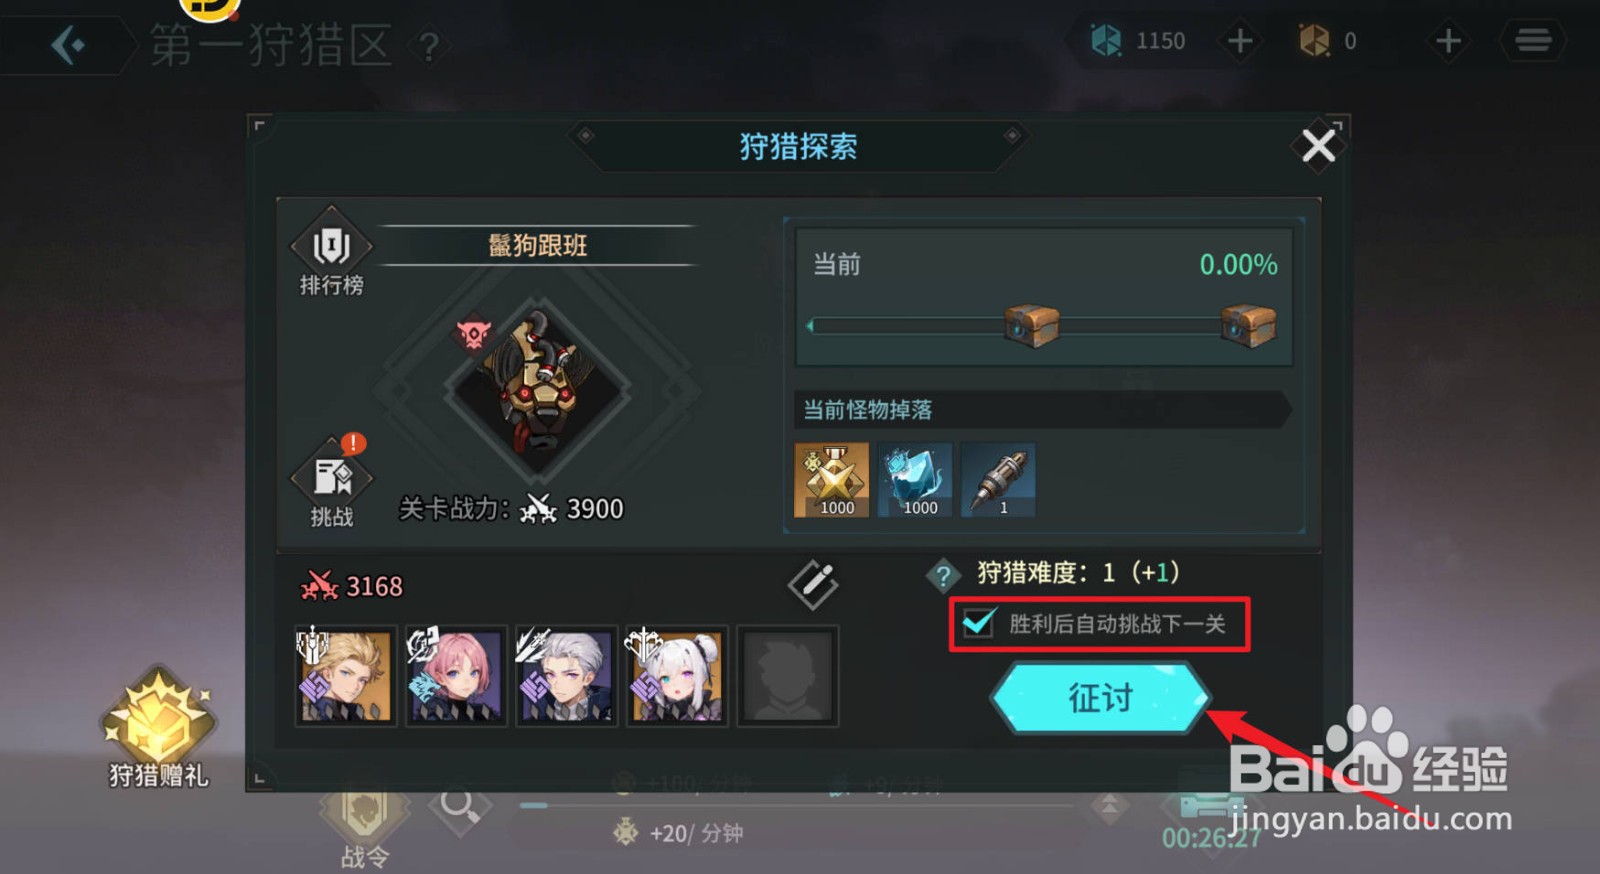Viewport: 1600px width, 874px height.
Task: Open the 狩猎赠礼 gift icon
Action: [158, 728]
